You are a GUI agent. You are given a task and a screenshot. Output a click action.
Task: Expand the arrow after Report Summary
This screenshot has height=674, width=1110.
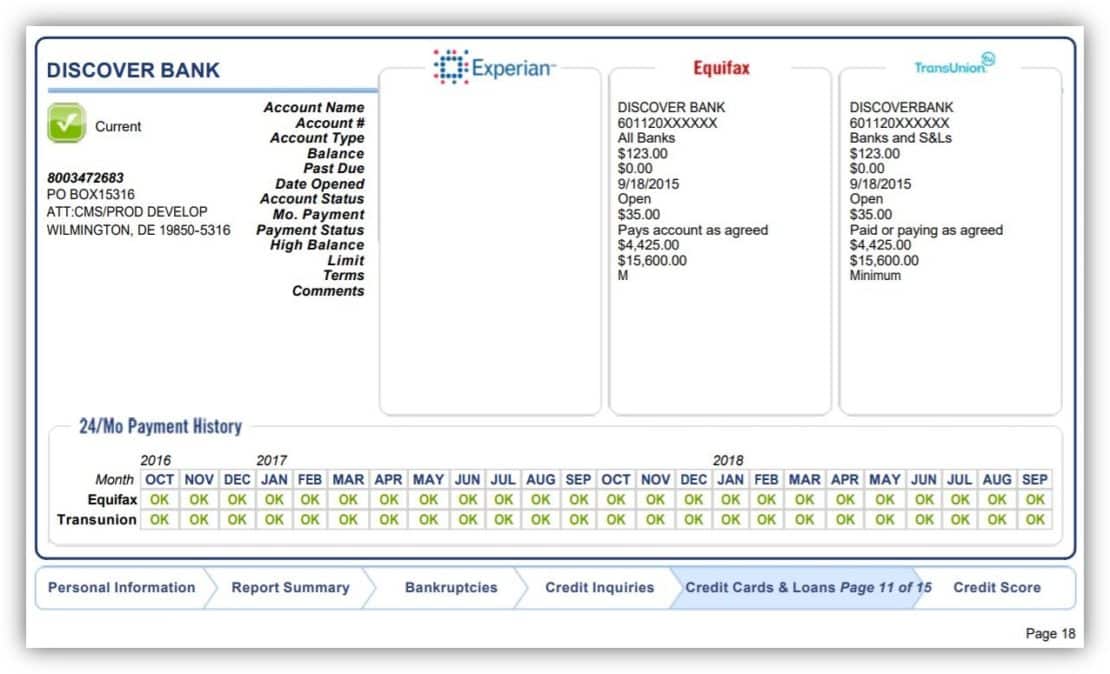369,588
